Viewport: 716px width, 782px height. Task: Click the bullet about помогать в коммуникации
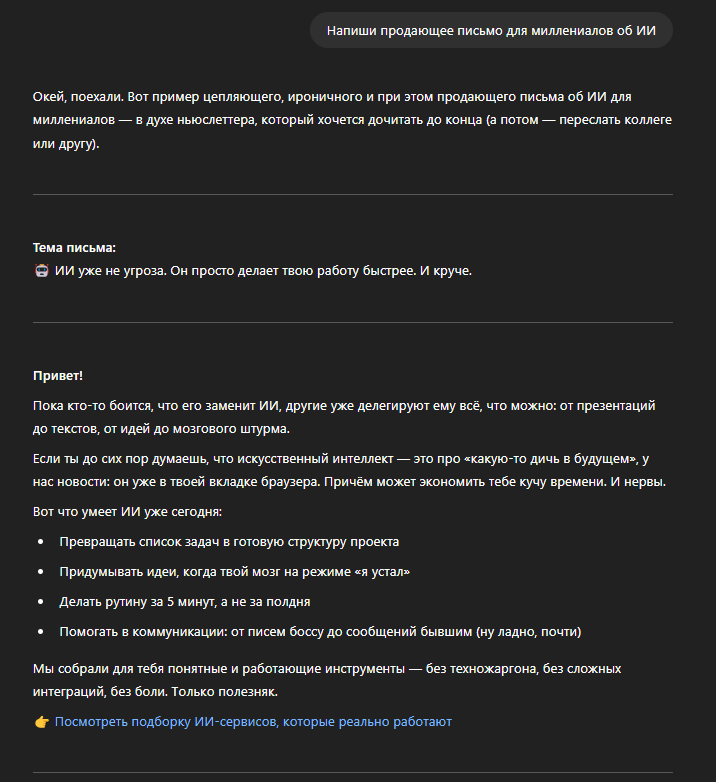[x=320, y=632]
